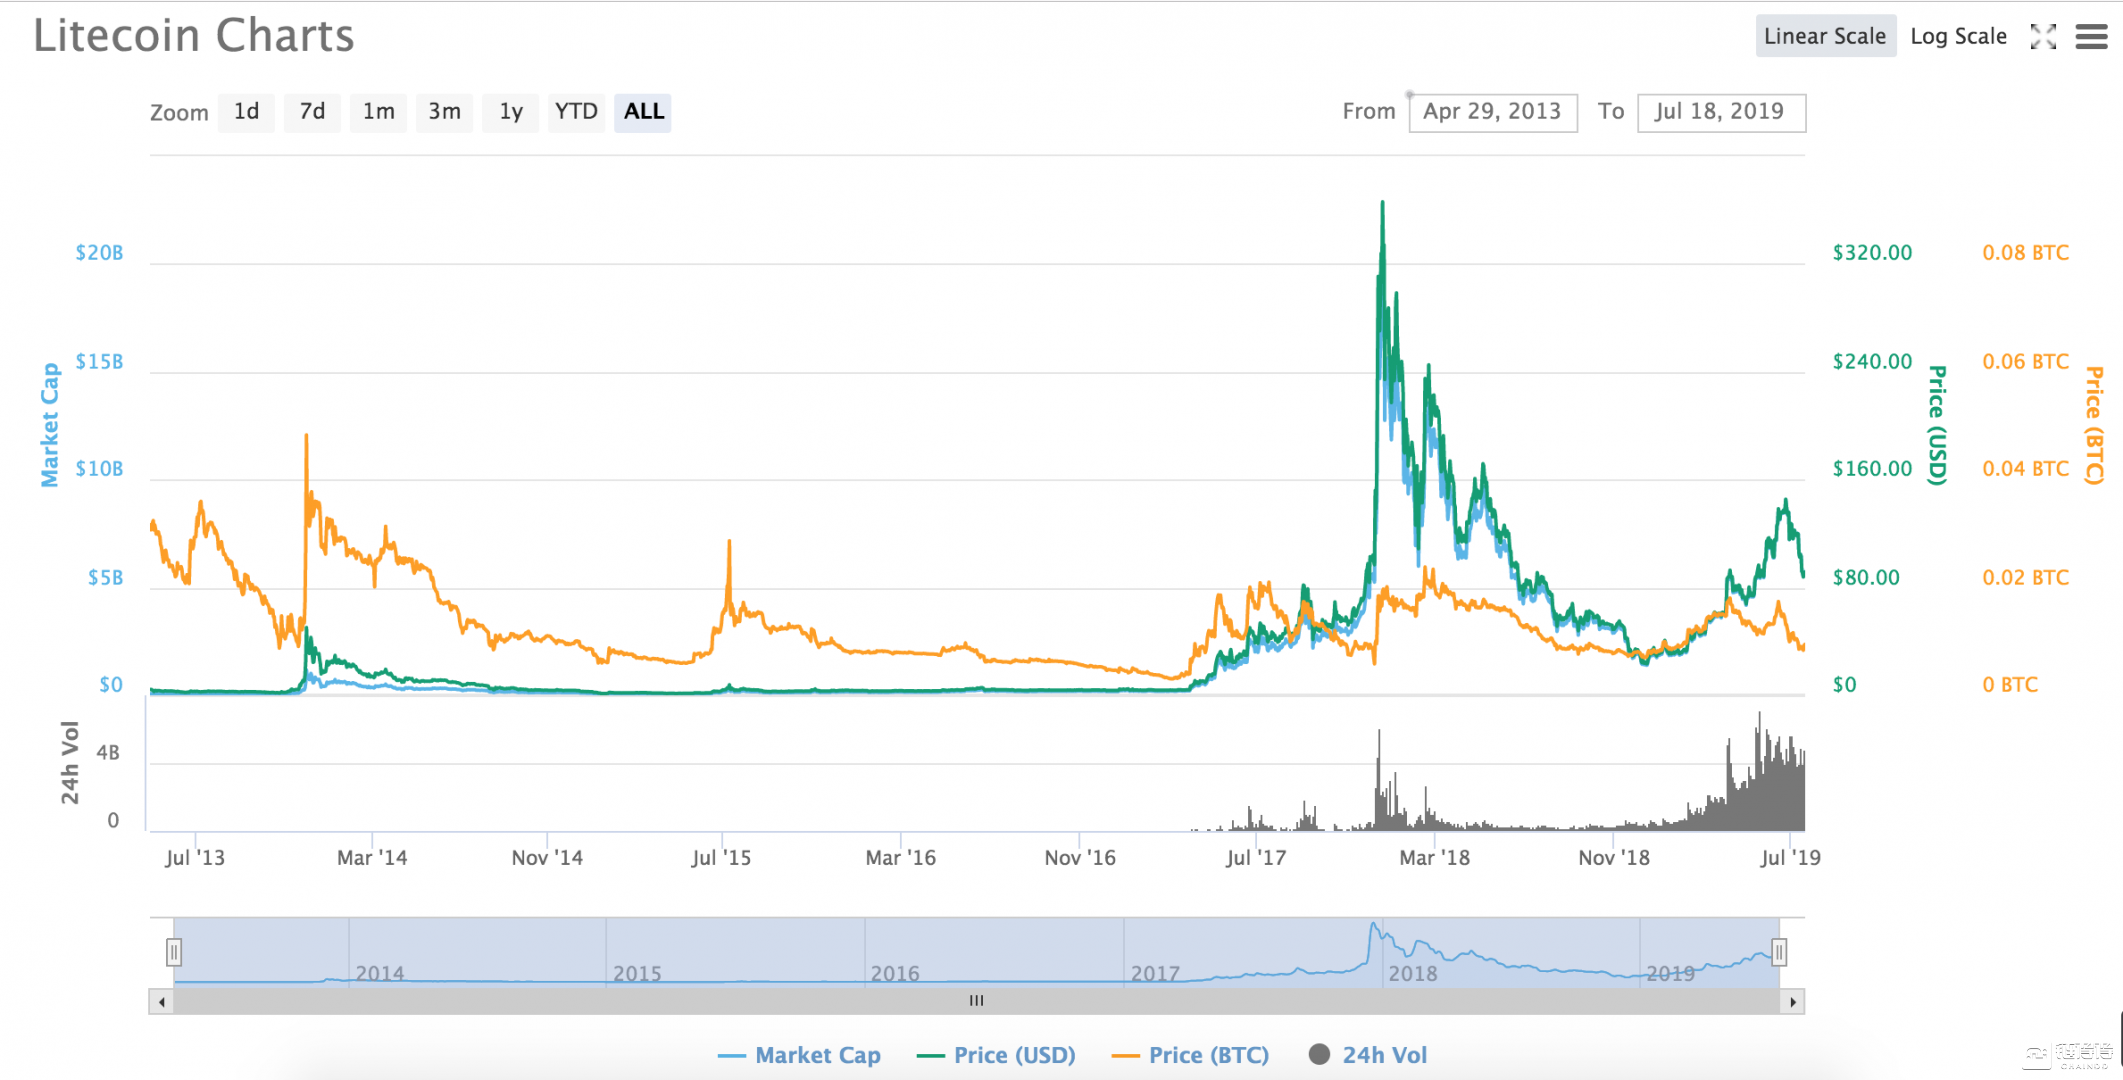Click the From date field
This screenshot has height=1080, width=2123.
pos(1492,112)
